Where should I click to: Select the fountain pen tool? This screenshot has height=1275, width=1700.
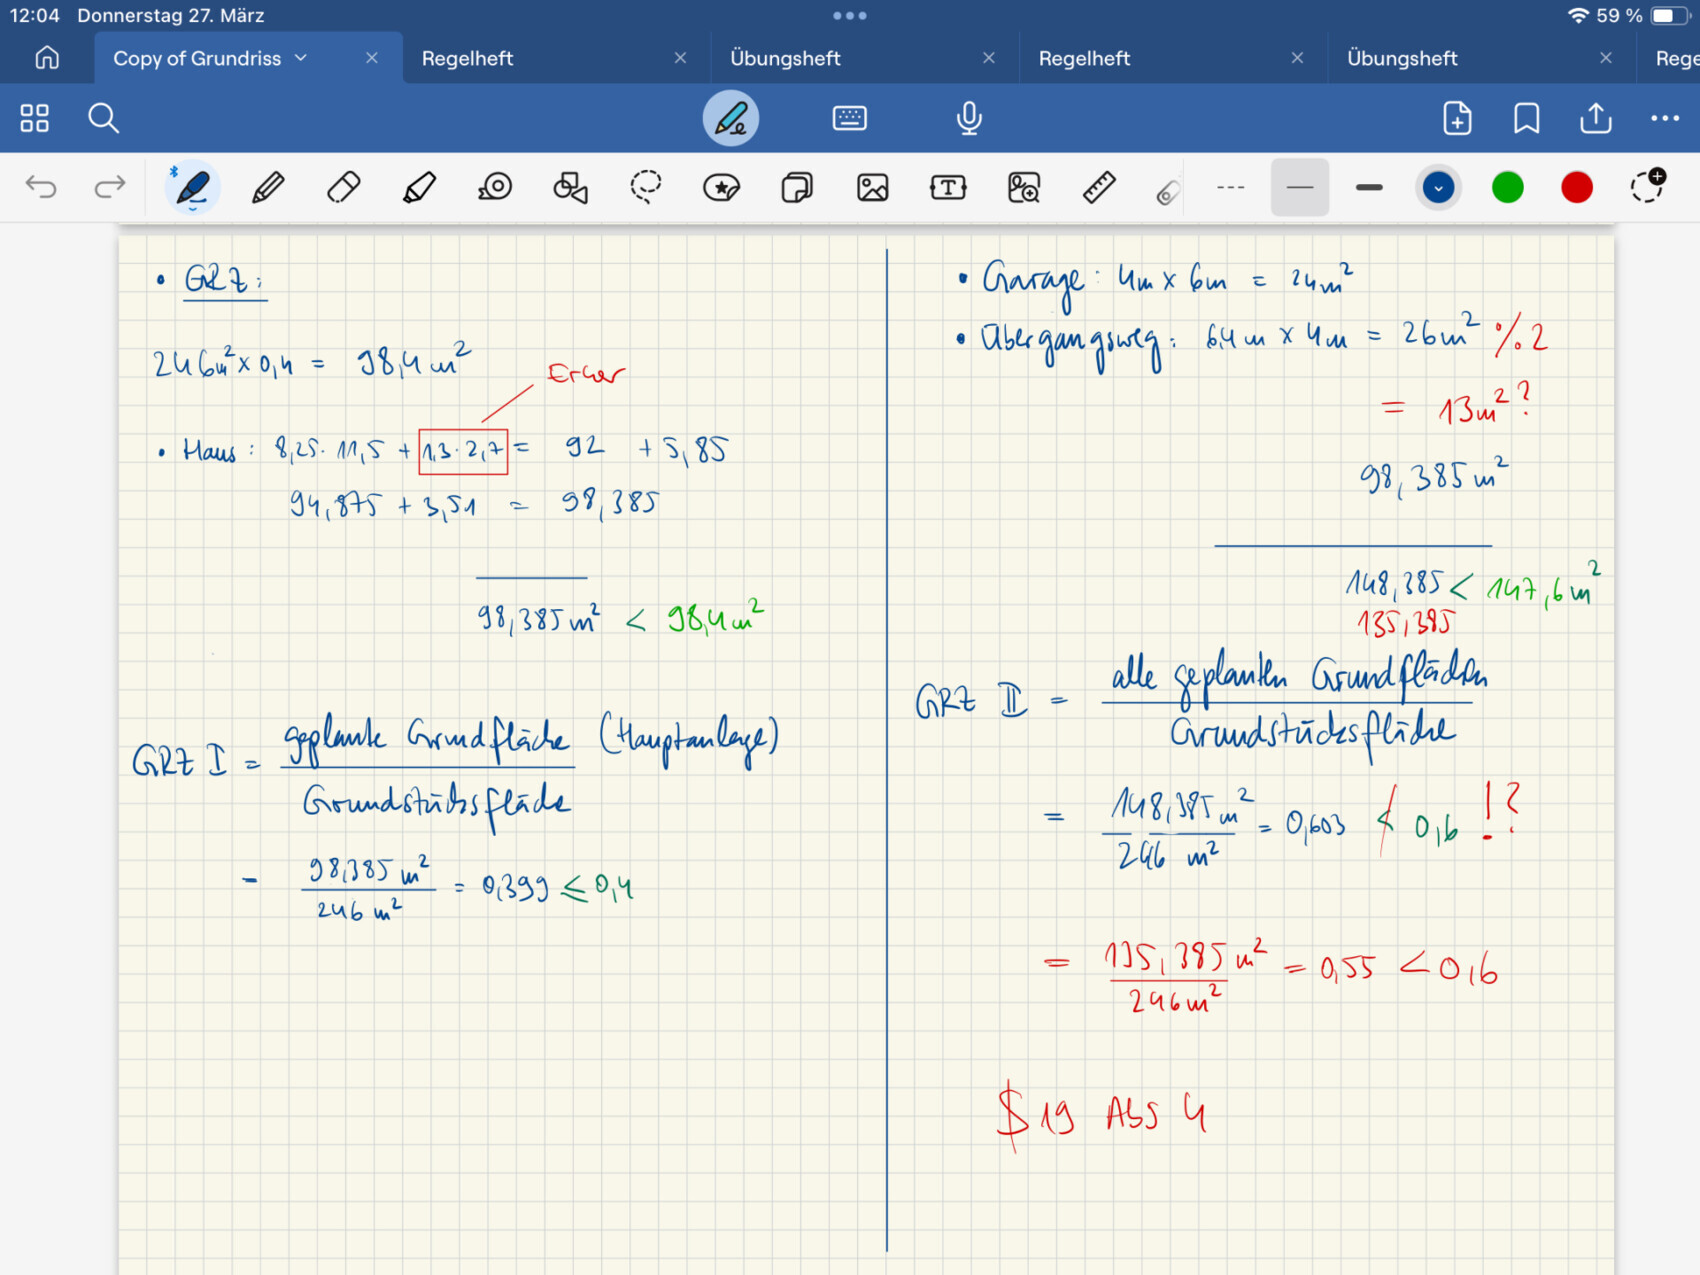(192, 187)
